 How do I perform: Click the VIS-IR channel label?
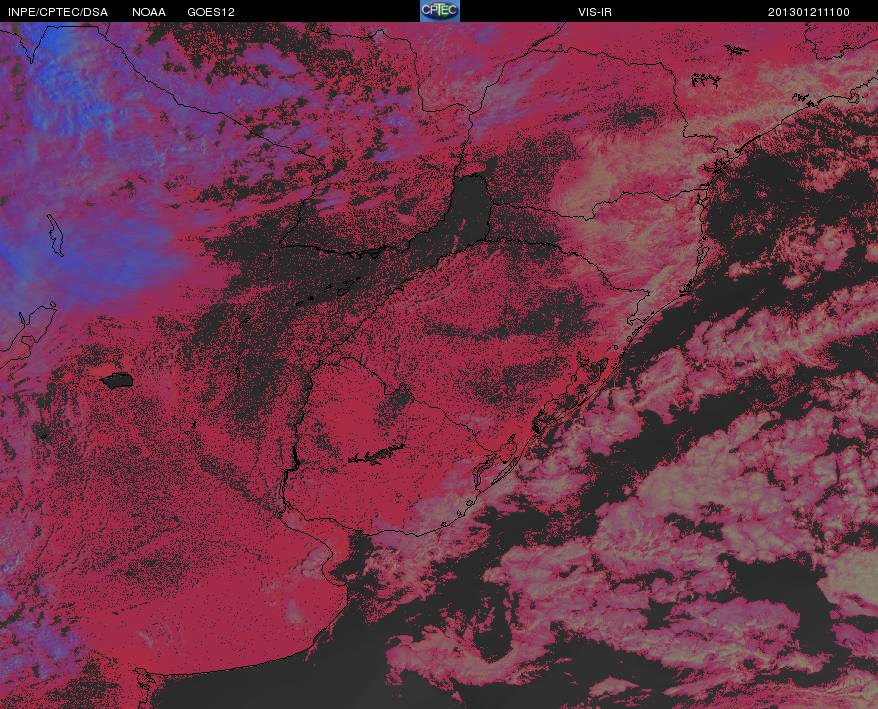click(595, 12)
